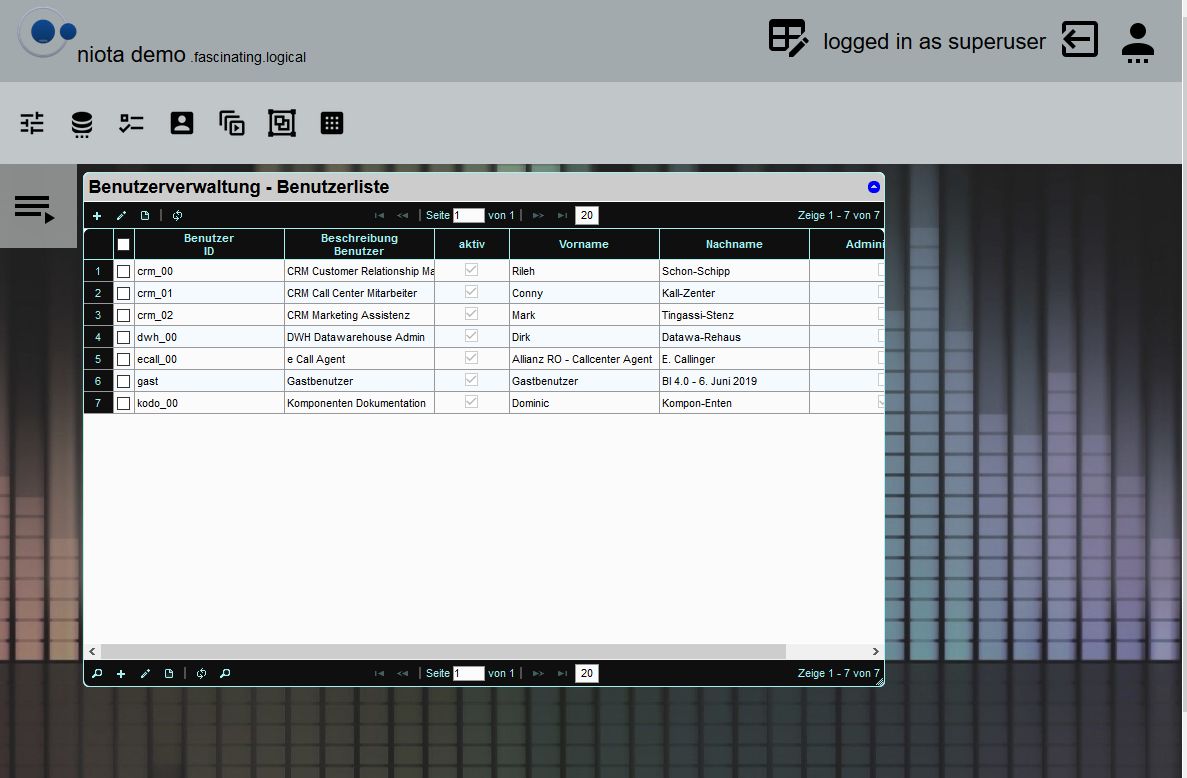
Task: Collapse the Benutzerverwaltung panel via blue chevron
Action: click(x=873, y=186)
